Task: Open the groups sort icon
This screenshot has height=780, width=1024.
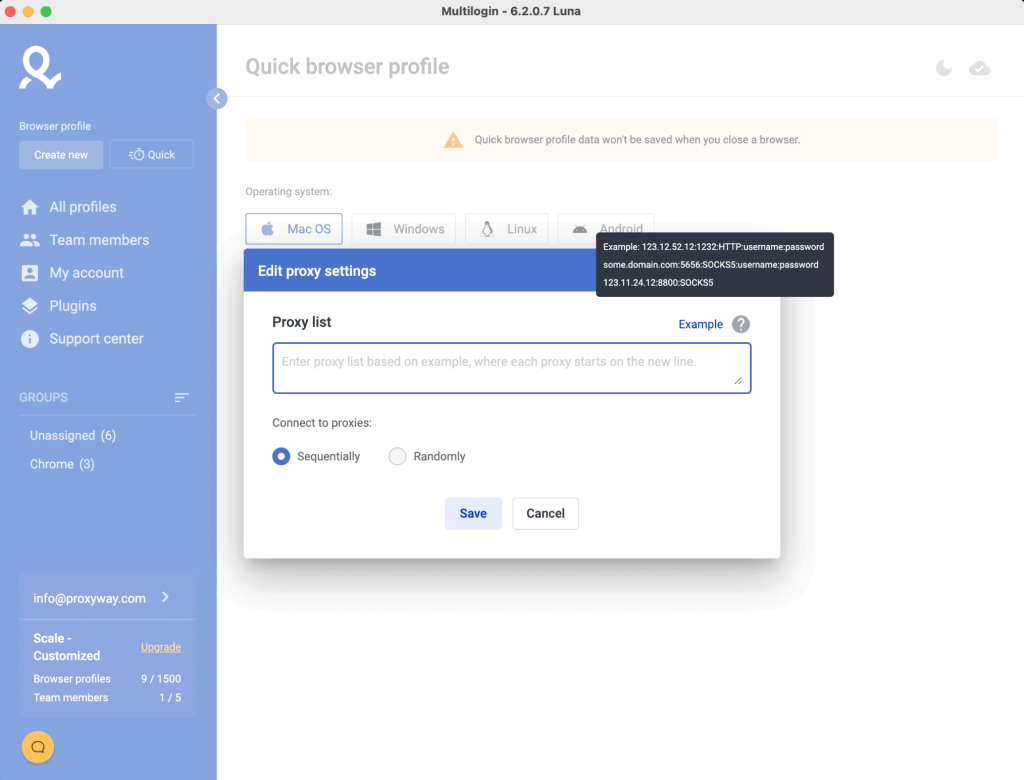Action: 182,397
